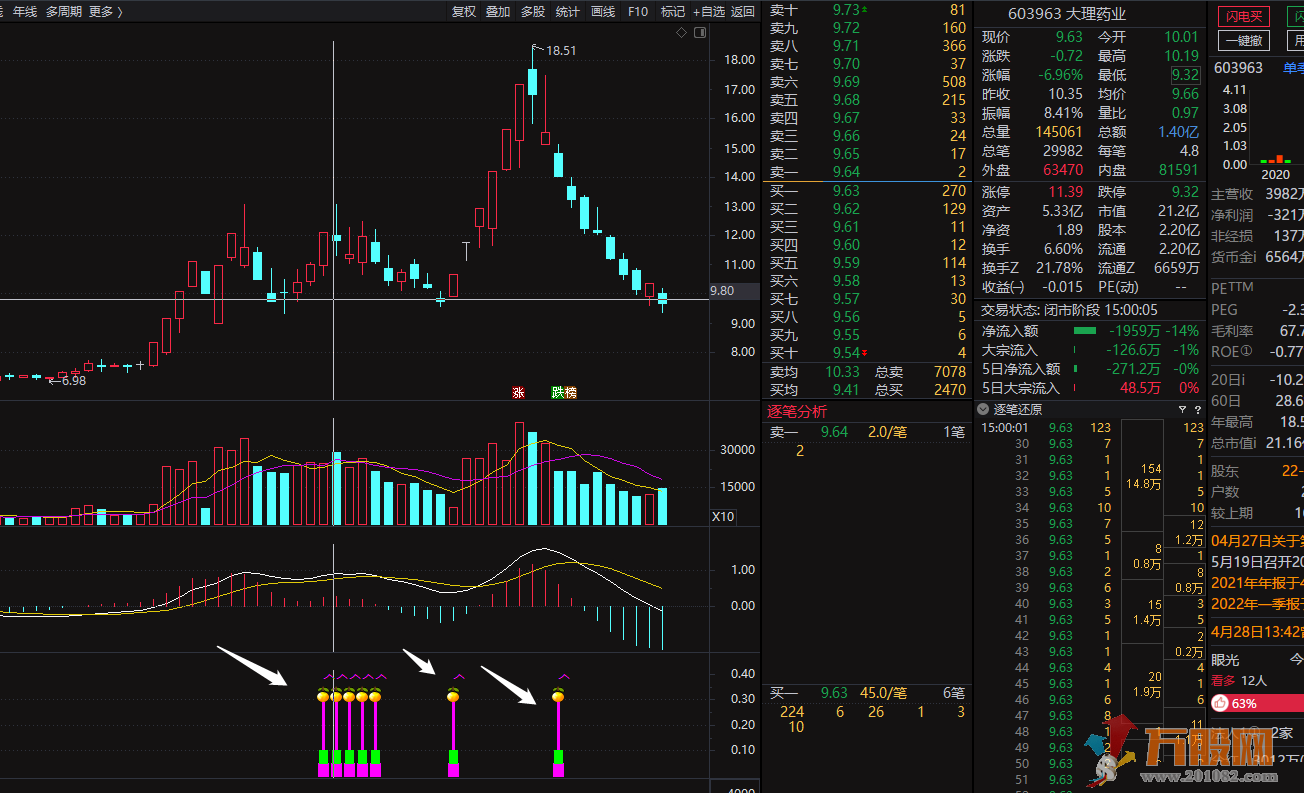The image size is (1304, 793).
Task: Add stock with +自选 button
Action: 708,11
